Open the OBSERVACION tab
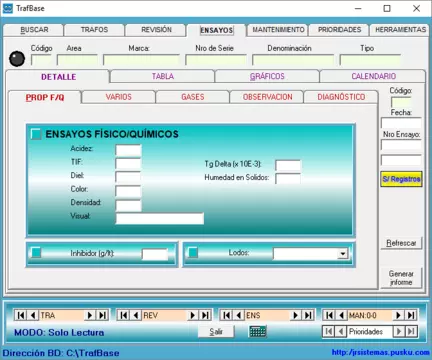Image resolution: width=432 pixels, height=360 pixels. pos(267,97)
